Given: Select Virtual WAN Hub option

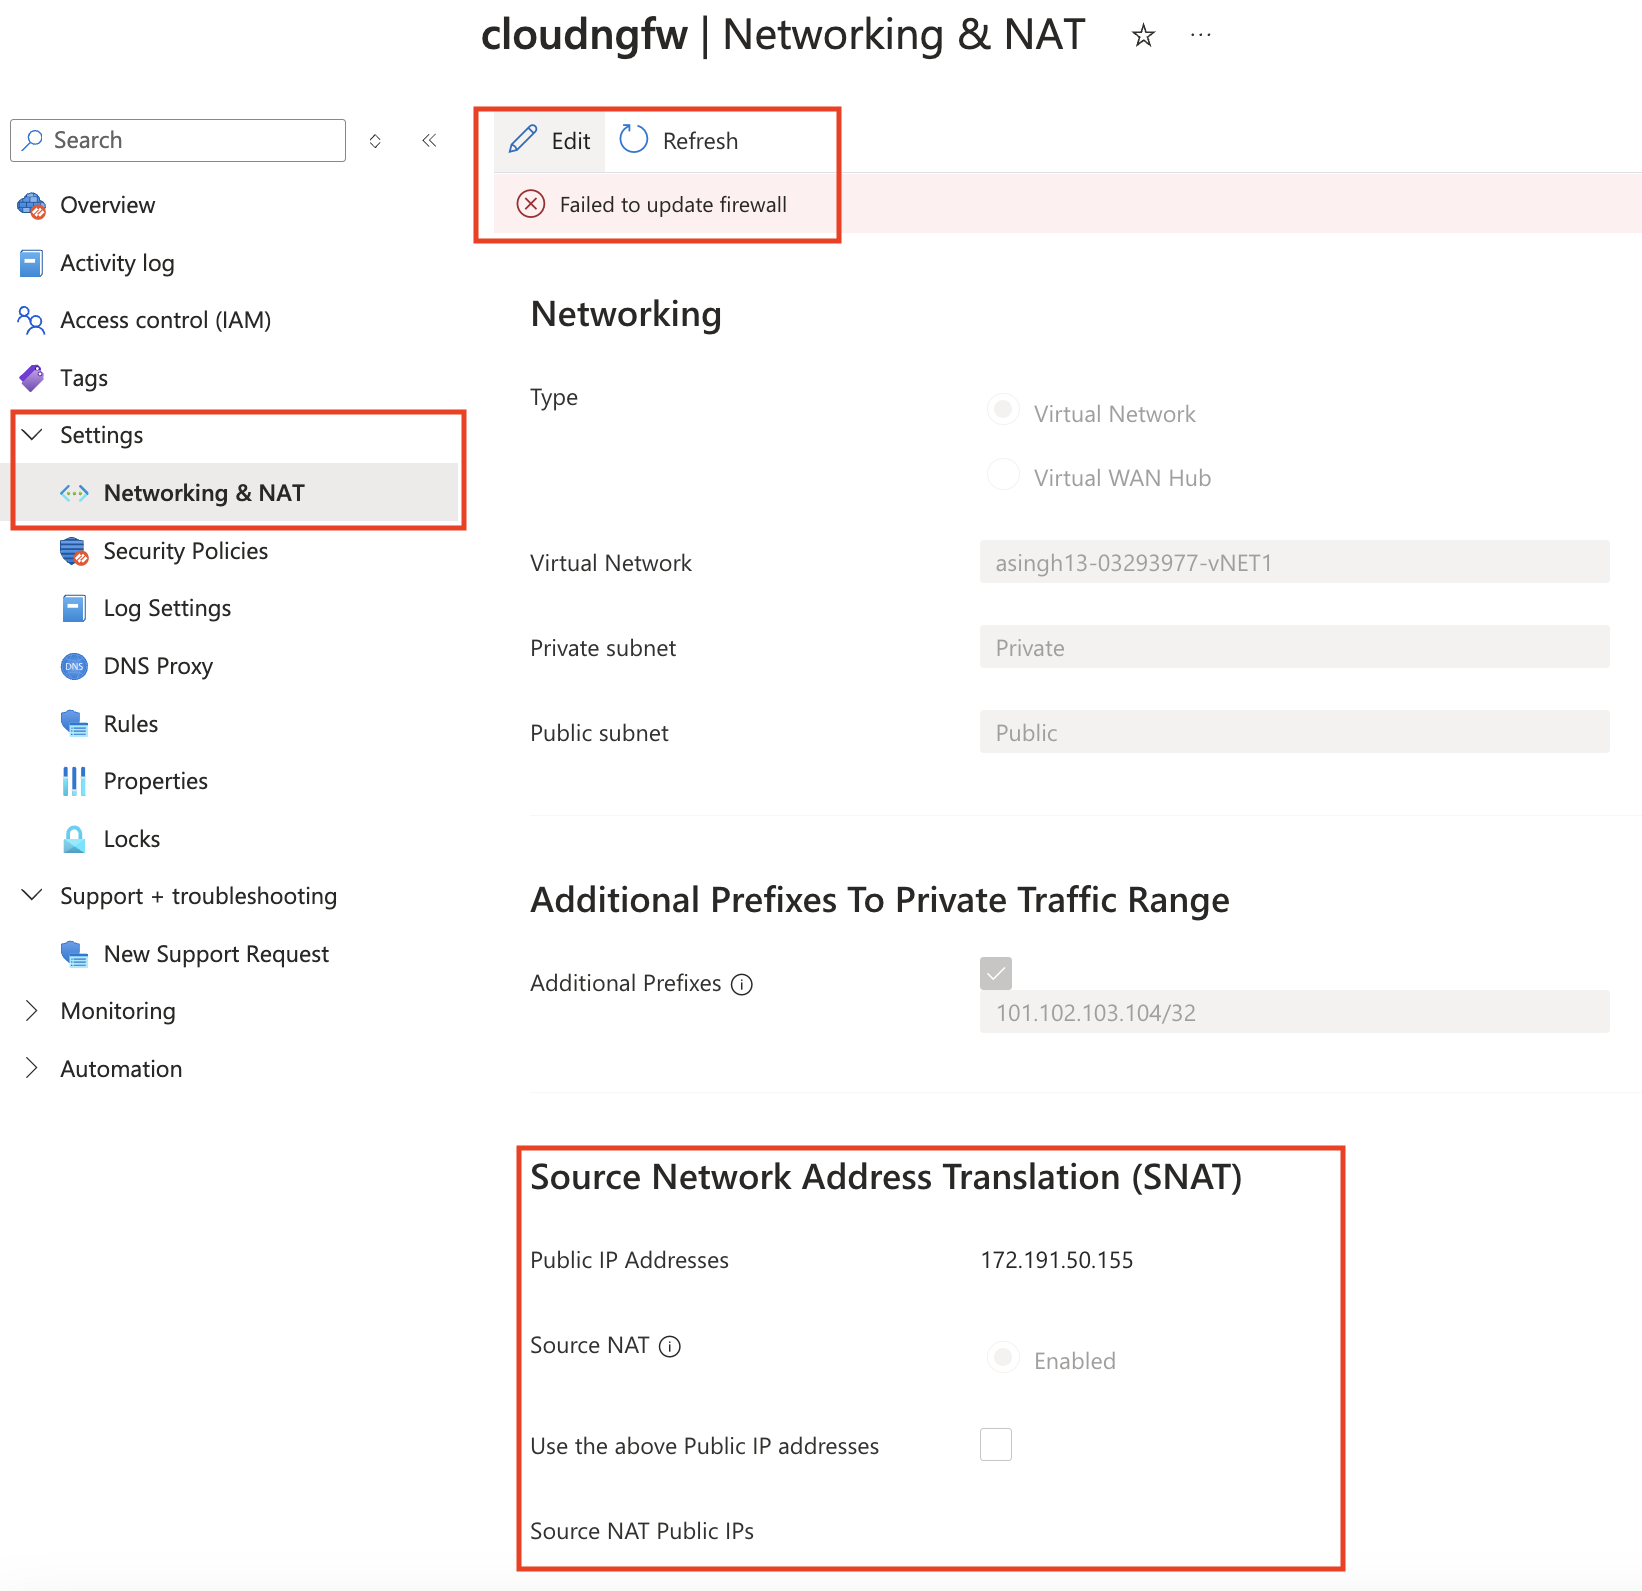Looking at the screenshot, I should tap(1002, 475).
